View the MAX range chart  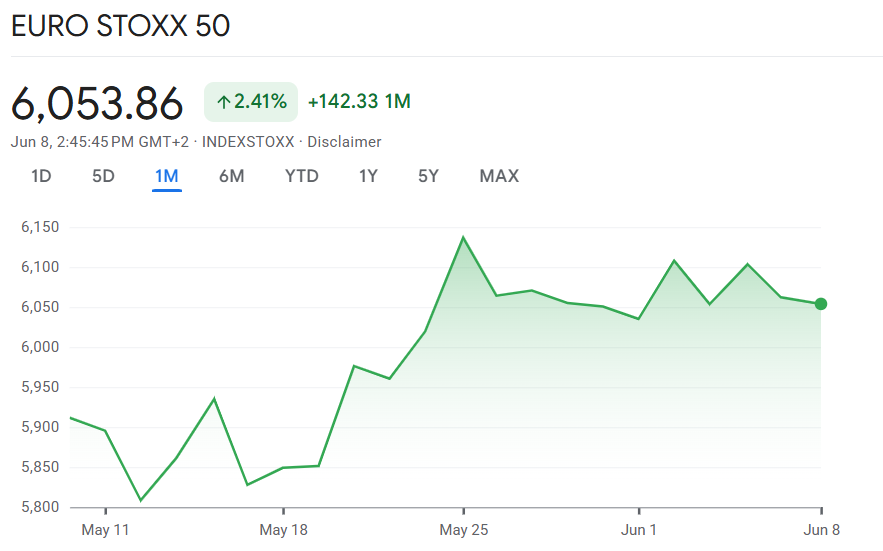[x=499, y=176]
